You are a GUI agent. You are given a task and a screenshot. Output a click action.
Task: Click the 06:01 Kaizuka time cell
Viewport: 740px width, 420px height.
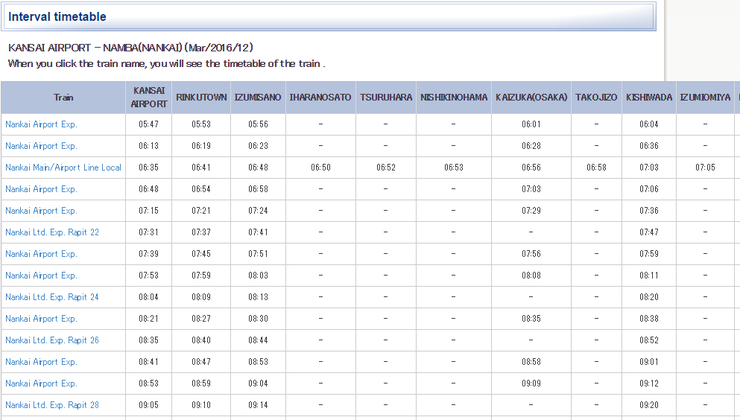click(x=531, y=125)
